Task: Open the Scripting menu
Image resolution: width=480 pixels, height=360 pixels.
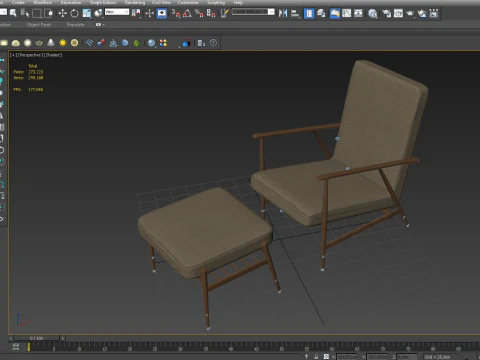Action: coord(216,2)
